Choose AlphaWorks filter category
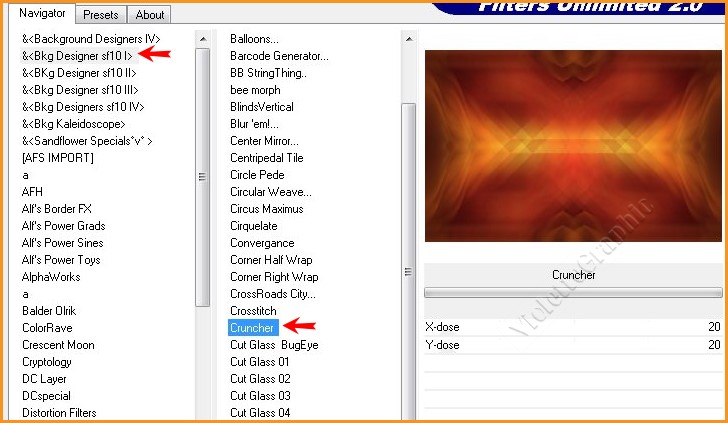728x423 pixels. 51,277
